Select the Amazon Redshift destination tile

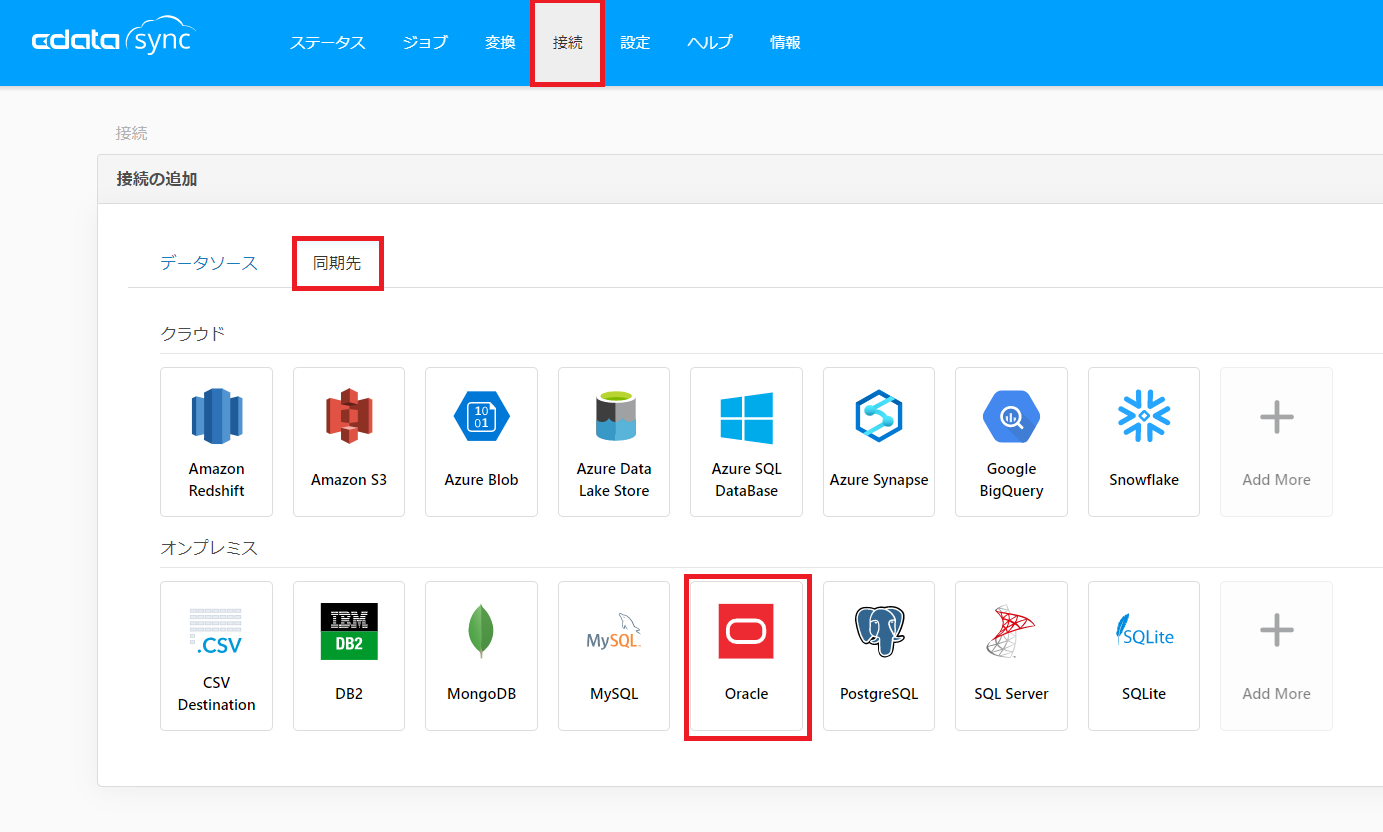point(216,442)
